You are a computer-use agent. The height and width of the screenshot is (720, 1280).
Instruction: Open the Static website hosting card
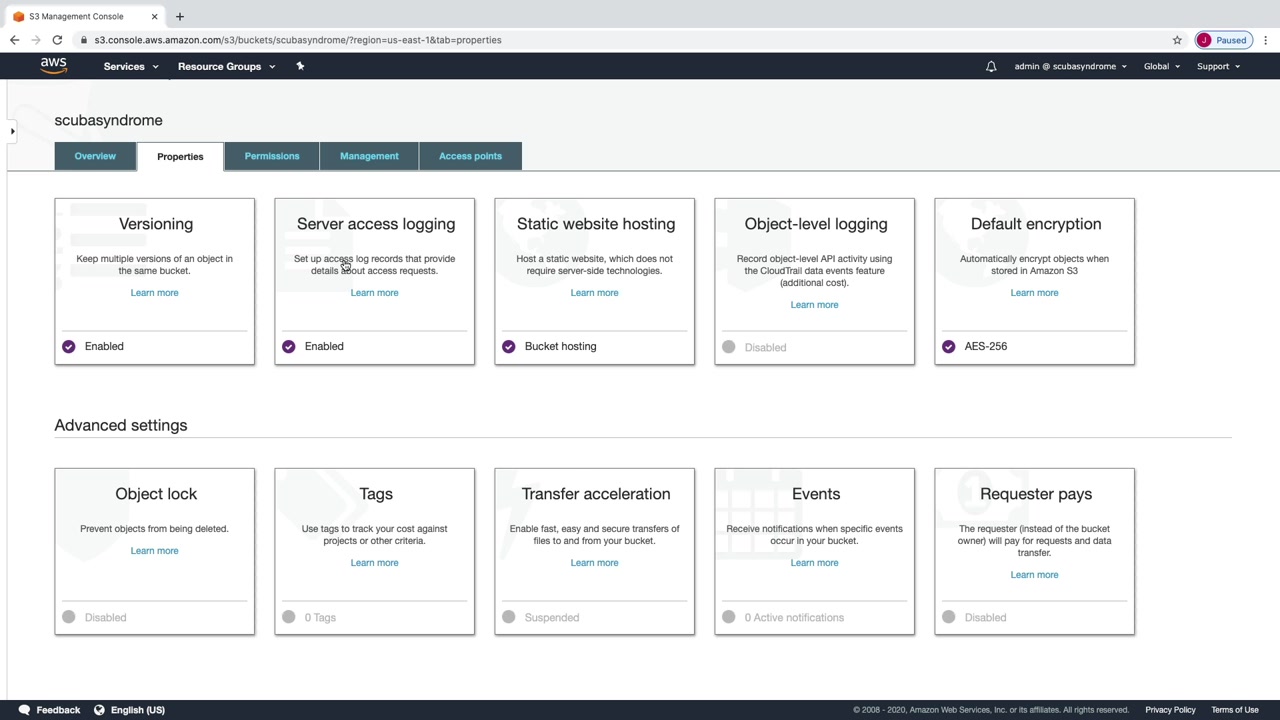point(595,281)
